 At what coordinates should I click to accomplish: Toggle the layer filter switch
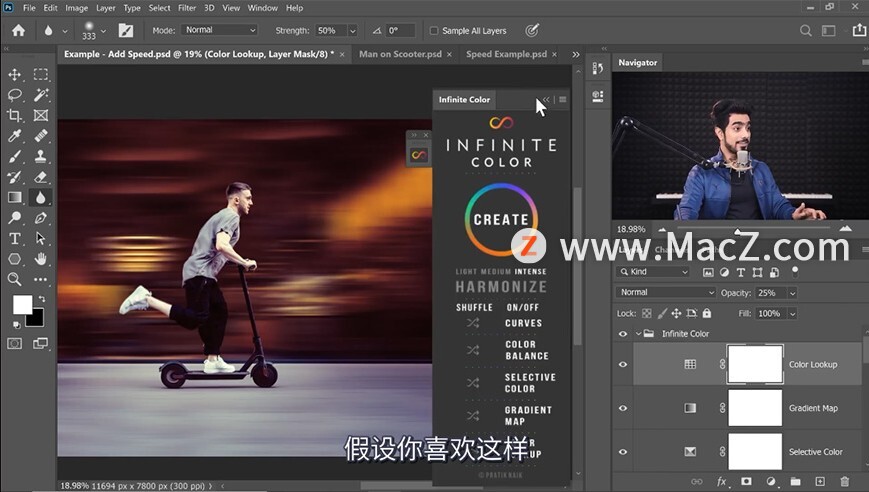[x=795, y=271]
